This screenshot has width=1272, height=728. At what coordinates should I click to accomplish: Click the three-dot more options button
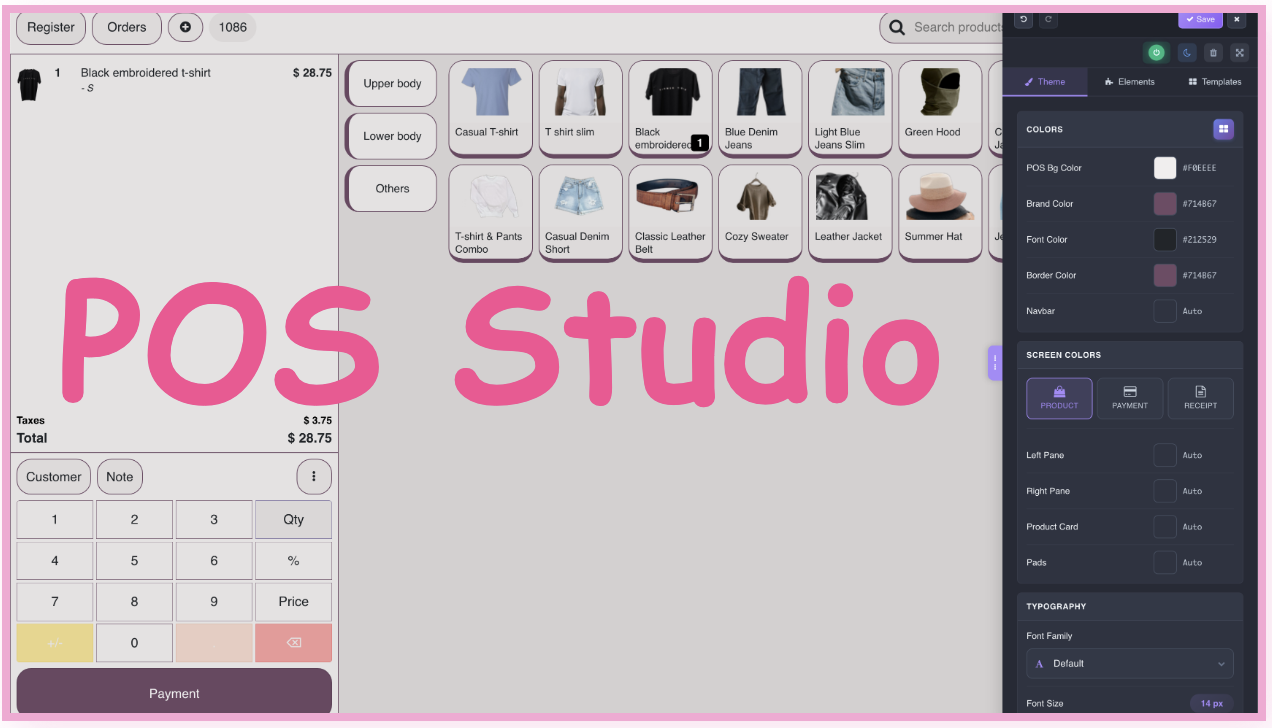[x=314, y=477]
